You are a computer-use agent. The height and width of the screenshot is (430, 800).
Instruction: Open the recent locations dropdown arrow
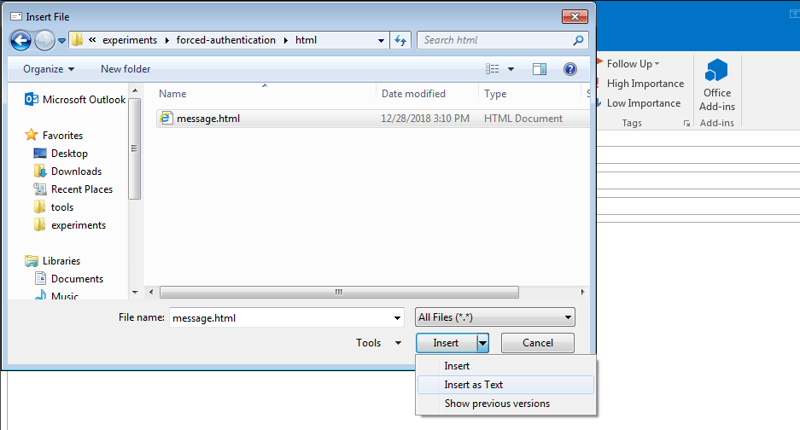pyautogui.click(x=62, y=41)
